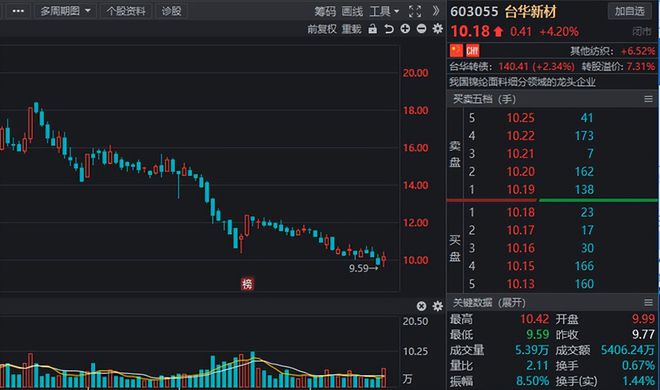Screen dimensions: 660x390
Task: Select sell level 1 price 10.19
Action: [x=520, y=190]
